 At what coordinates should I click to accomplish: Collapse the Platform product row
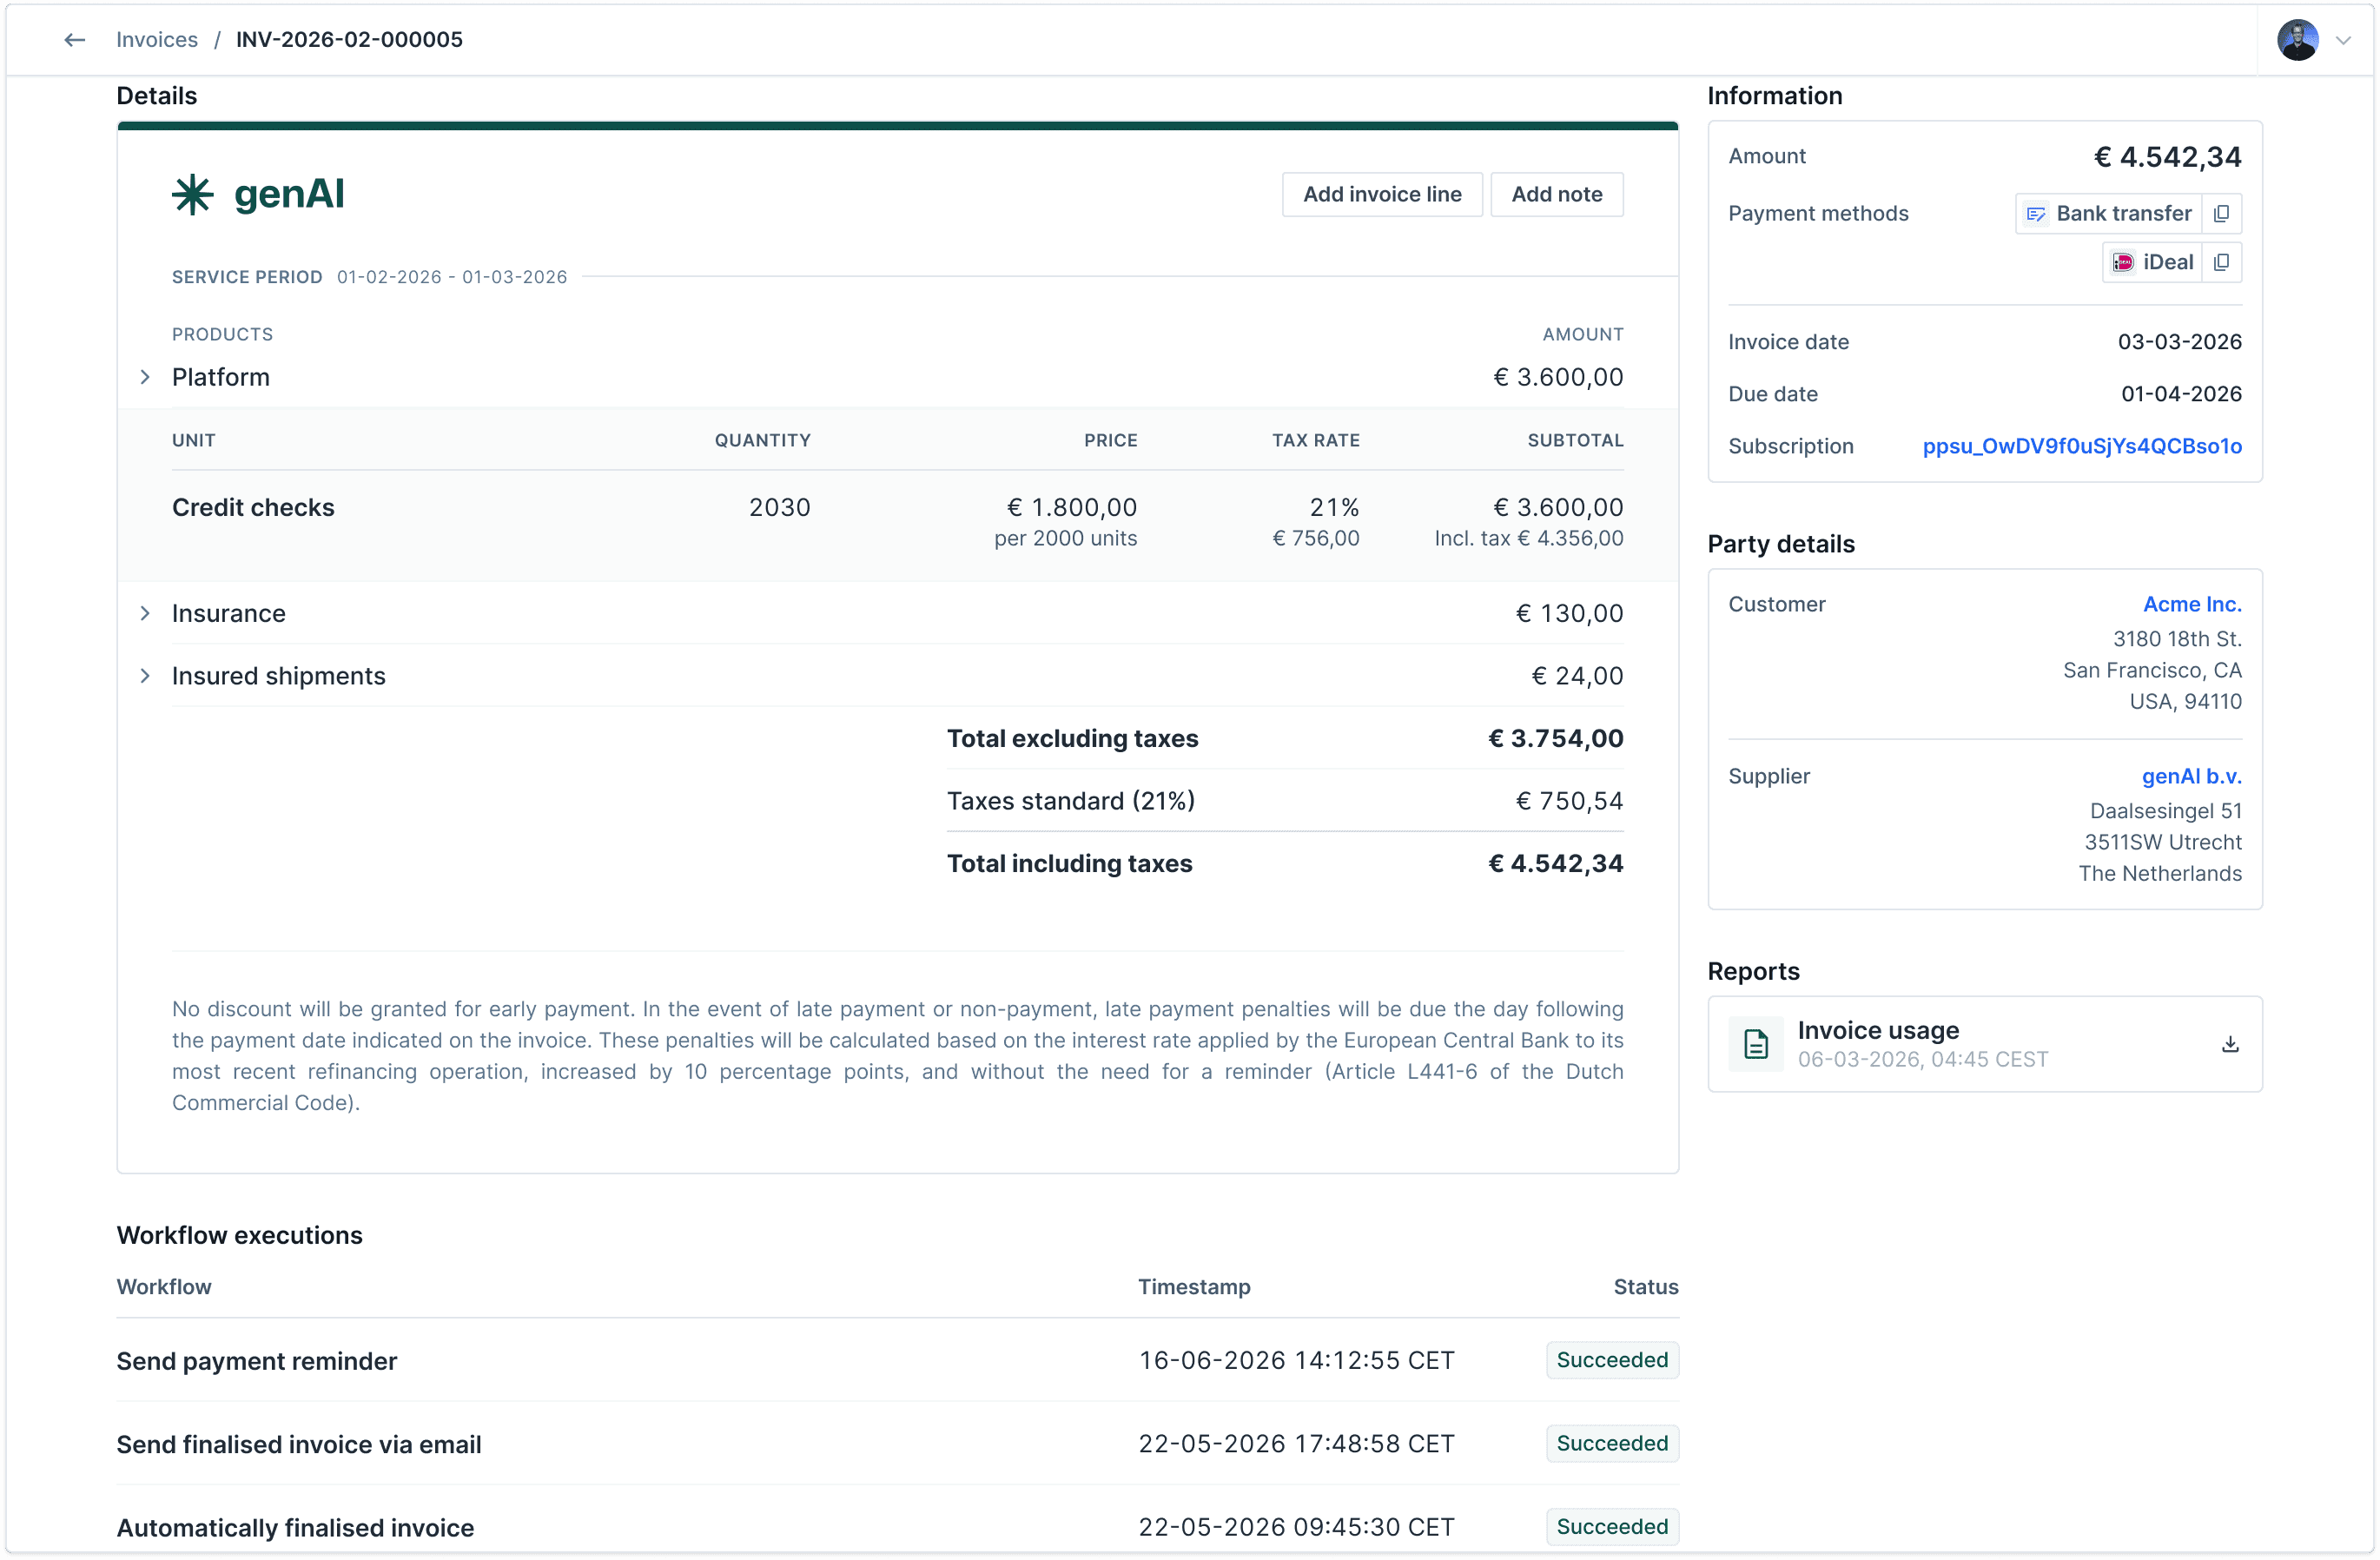pyautogui.click(x=145, y=377)
